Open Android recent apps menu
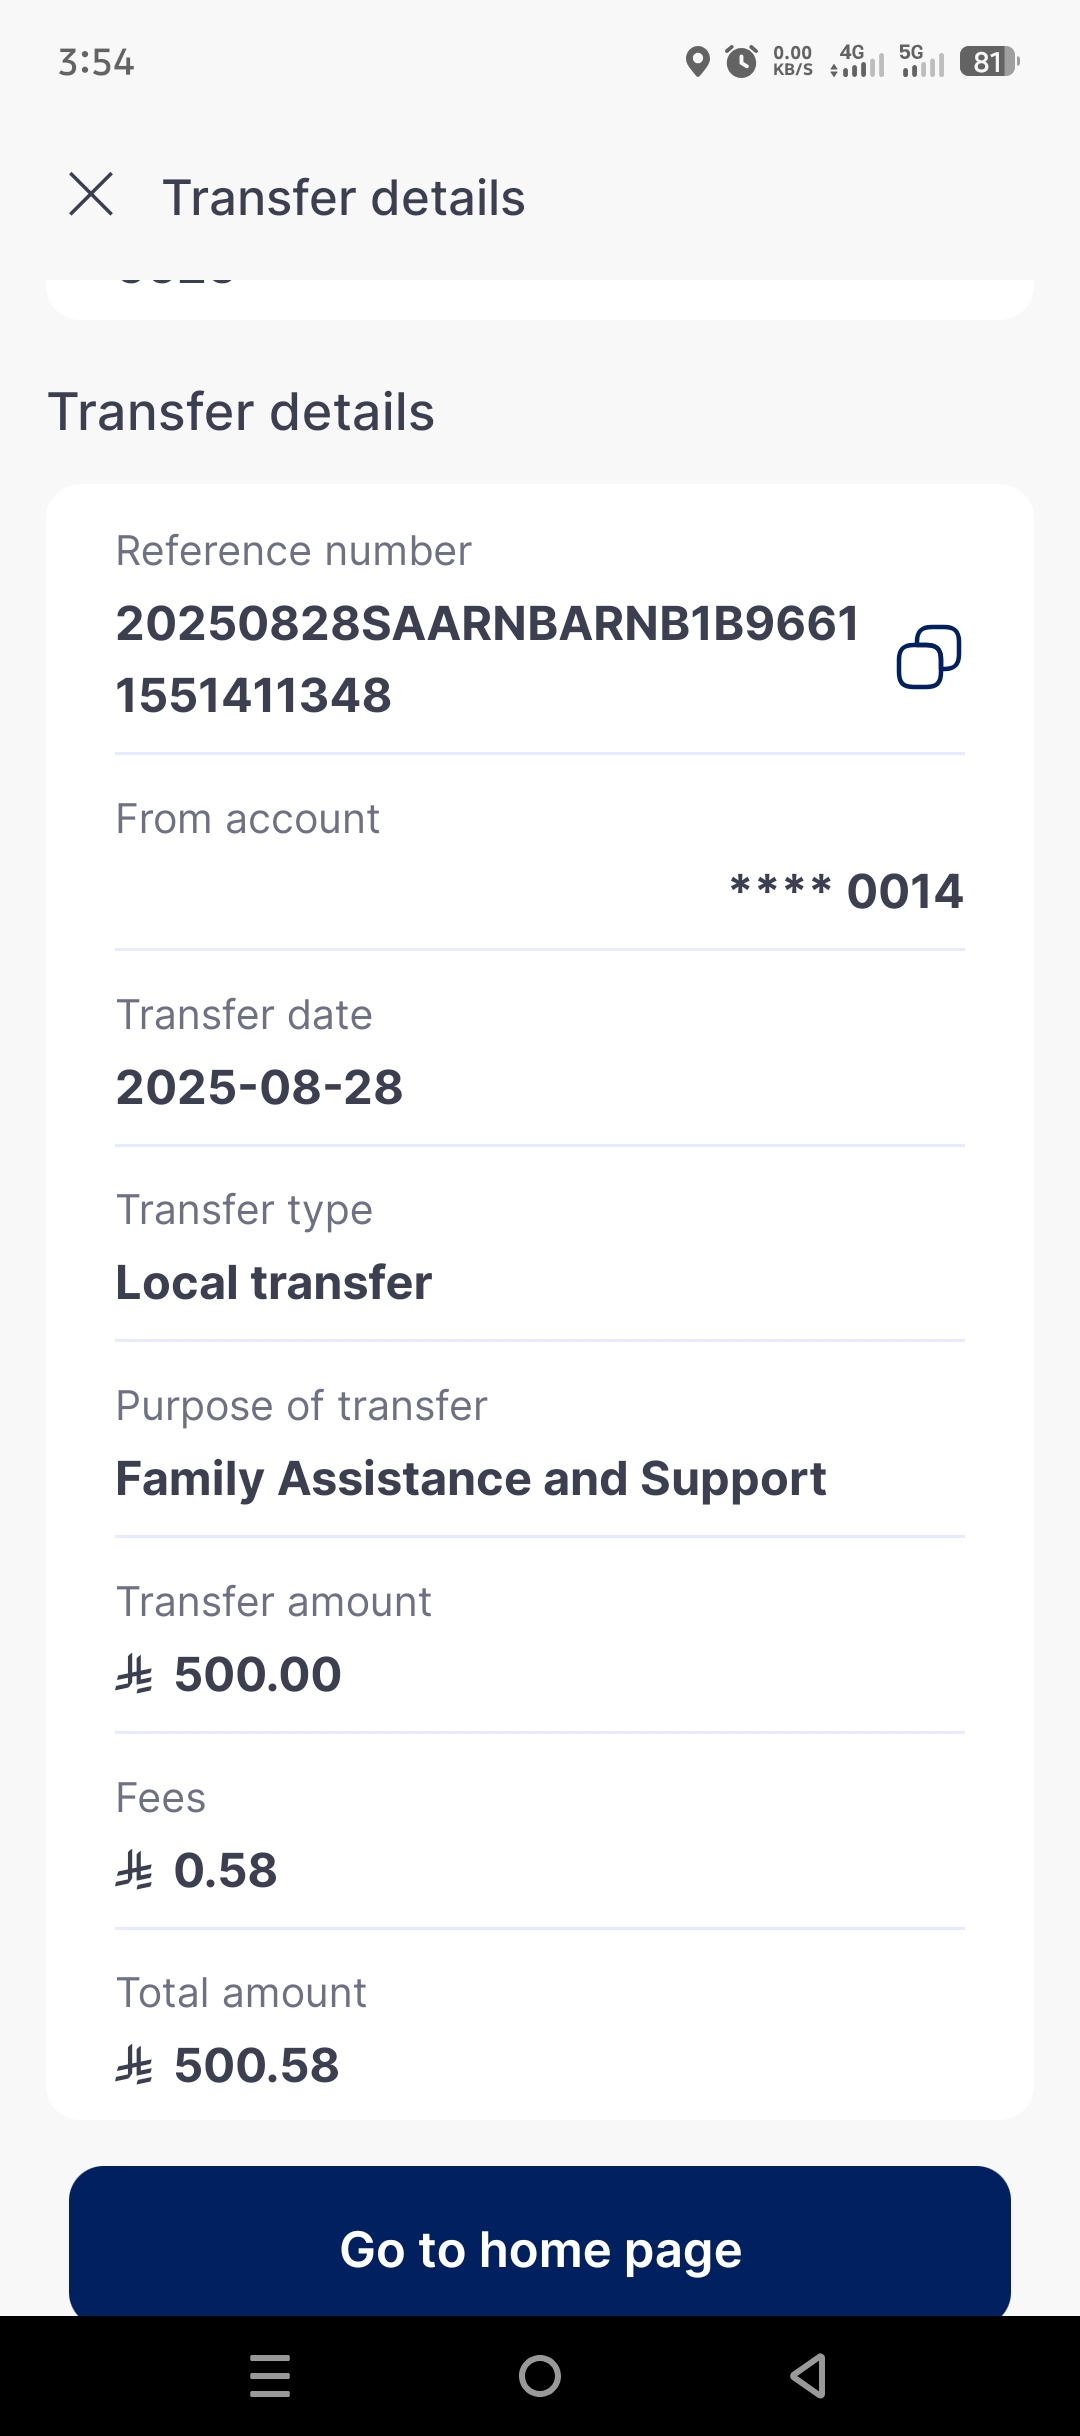This screenshot has width=1080, height=2436. pyautogui.click(x=270, y=2375)
